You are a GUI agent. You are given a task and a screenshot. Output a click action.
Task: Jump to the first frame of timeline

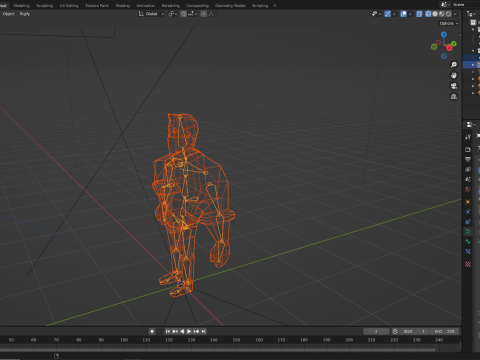point(168,331)
